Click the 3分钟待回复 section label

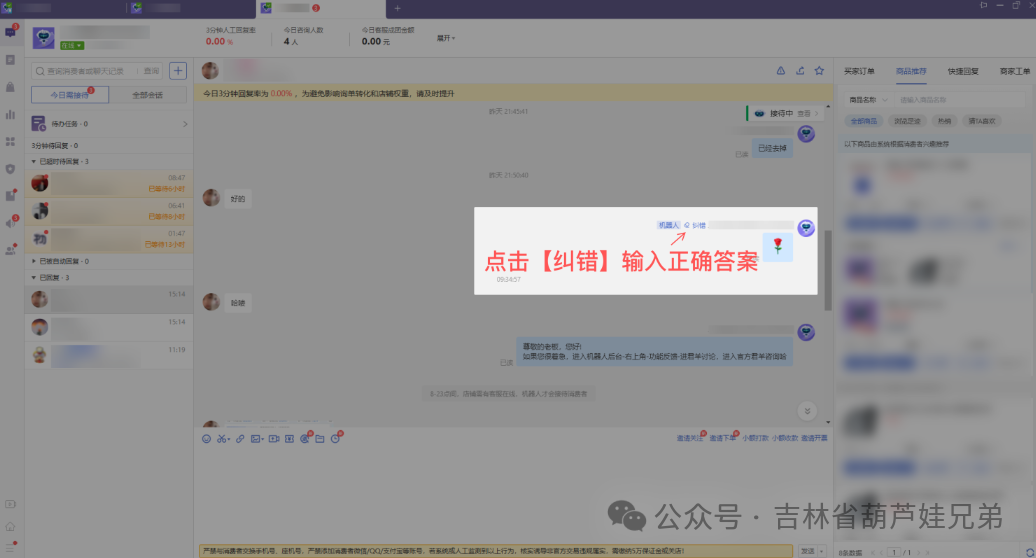point(54,145)
